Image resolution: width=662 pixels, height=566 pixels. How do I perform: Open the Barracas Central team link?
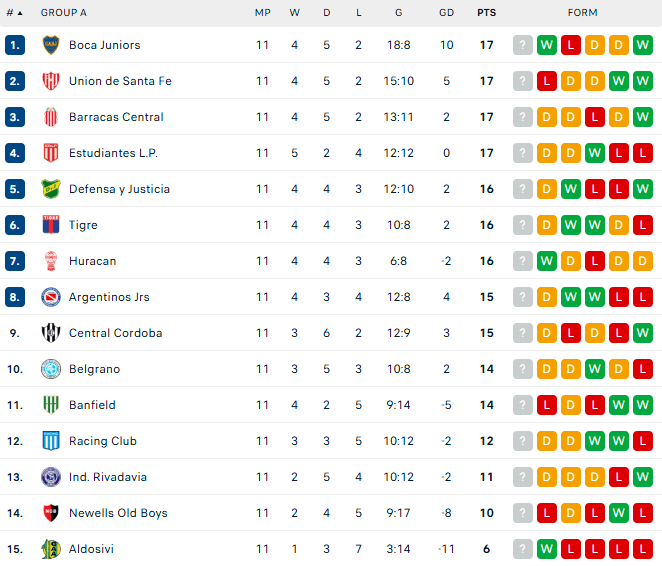point(116,117)
